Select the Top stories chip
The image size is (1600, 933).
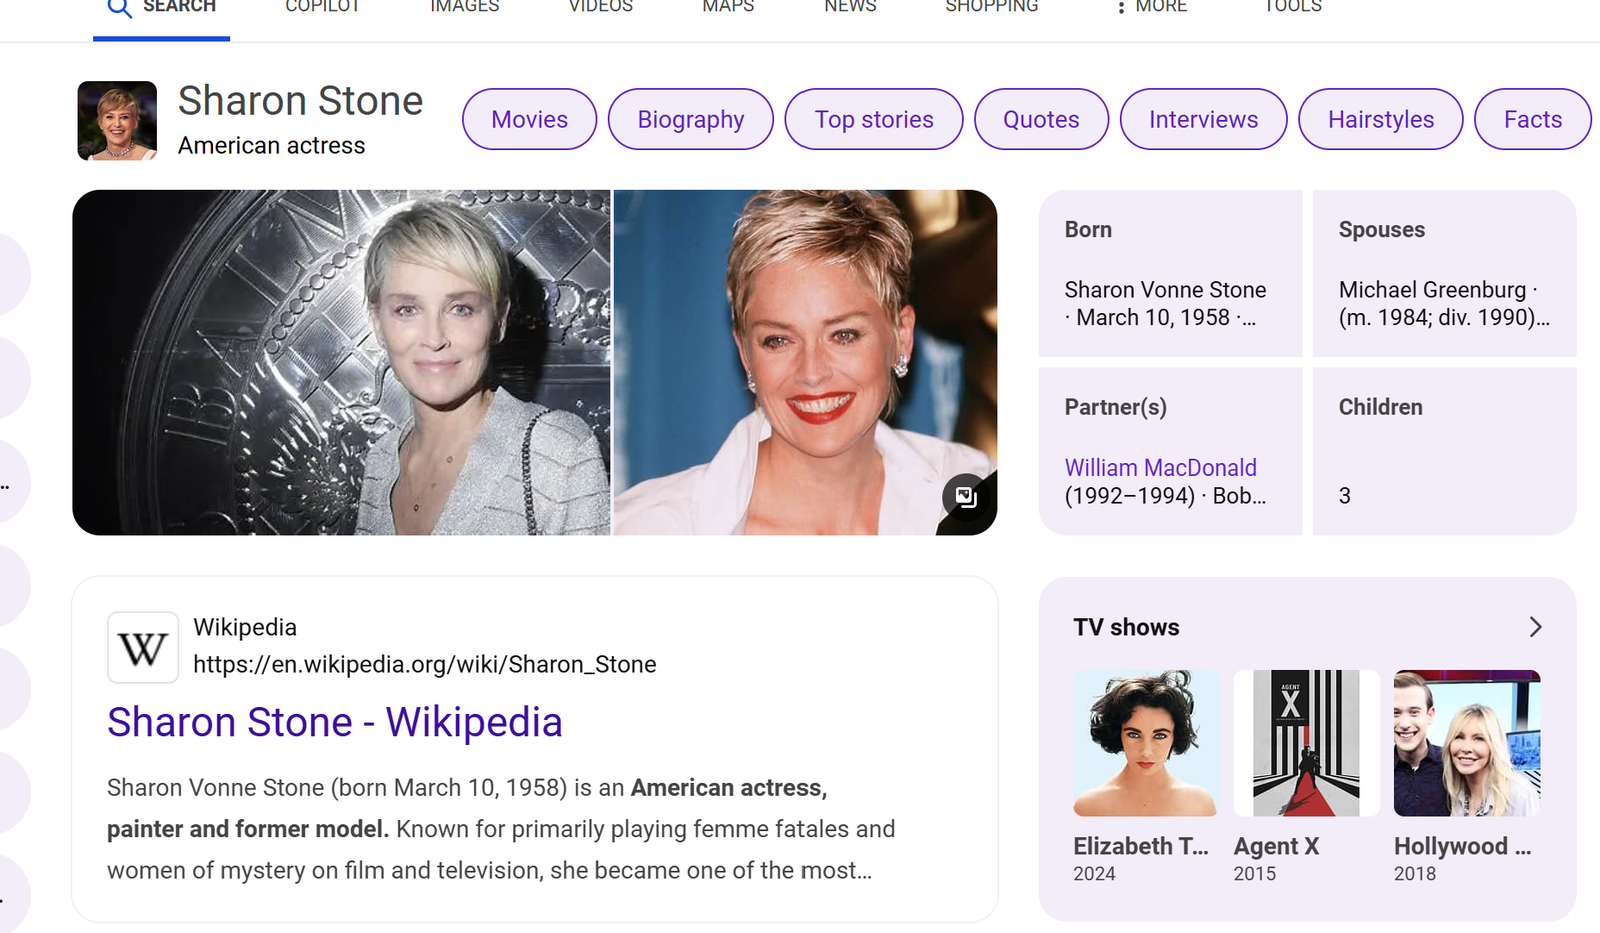(873, 119)
